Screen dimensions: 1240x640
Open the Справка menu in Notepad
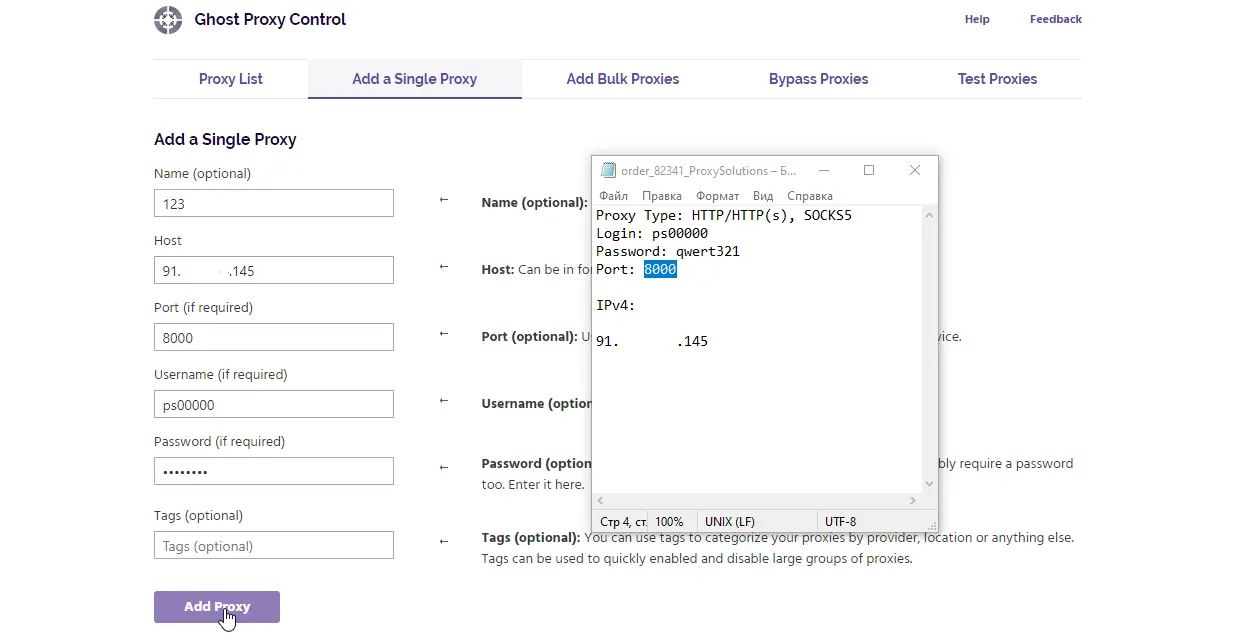tap(809, 196)
